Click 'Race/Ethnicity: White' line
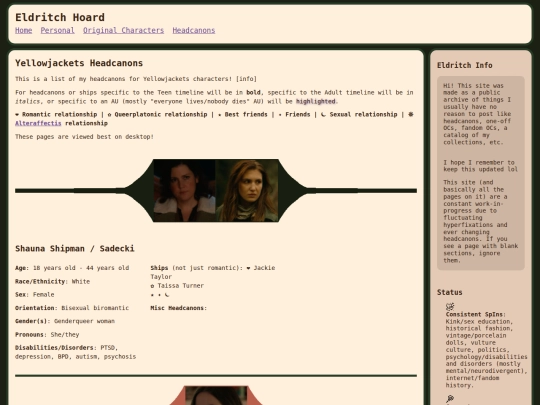 [52, 281]
